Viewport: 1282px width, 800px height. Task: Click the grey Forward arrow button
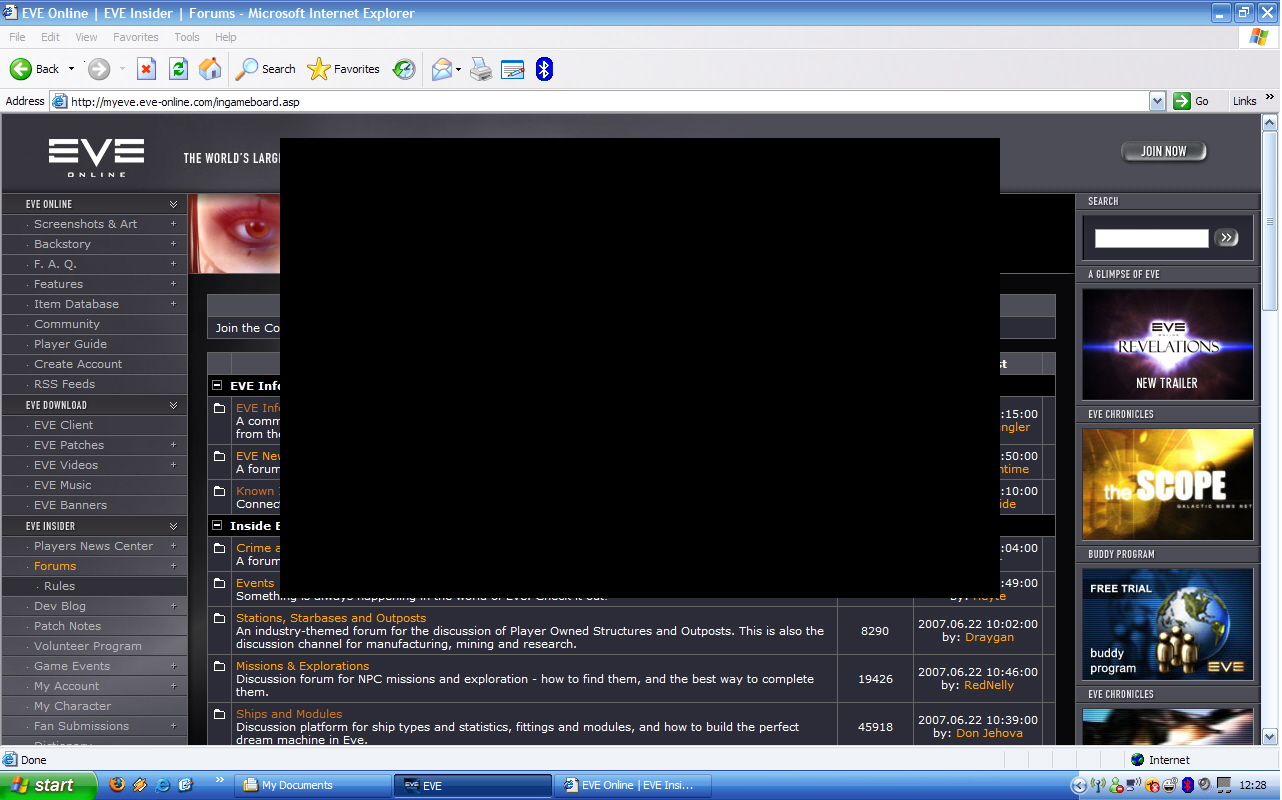point(99,69)
